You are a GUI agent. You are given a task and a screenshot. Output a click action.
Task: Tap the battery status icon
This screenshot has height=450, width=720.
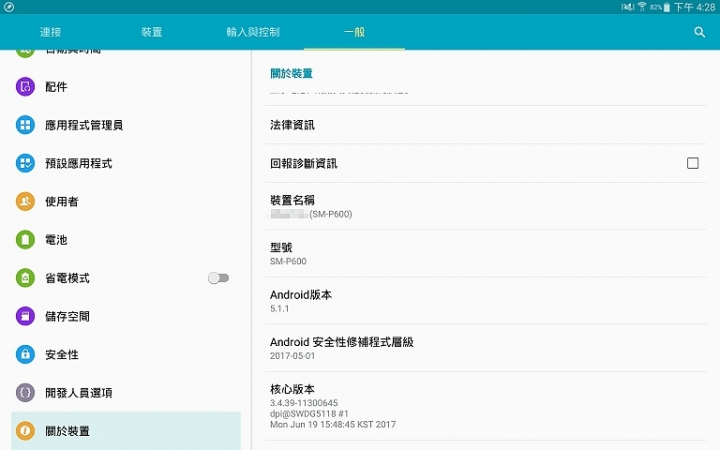(666, 7)
